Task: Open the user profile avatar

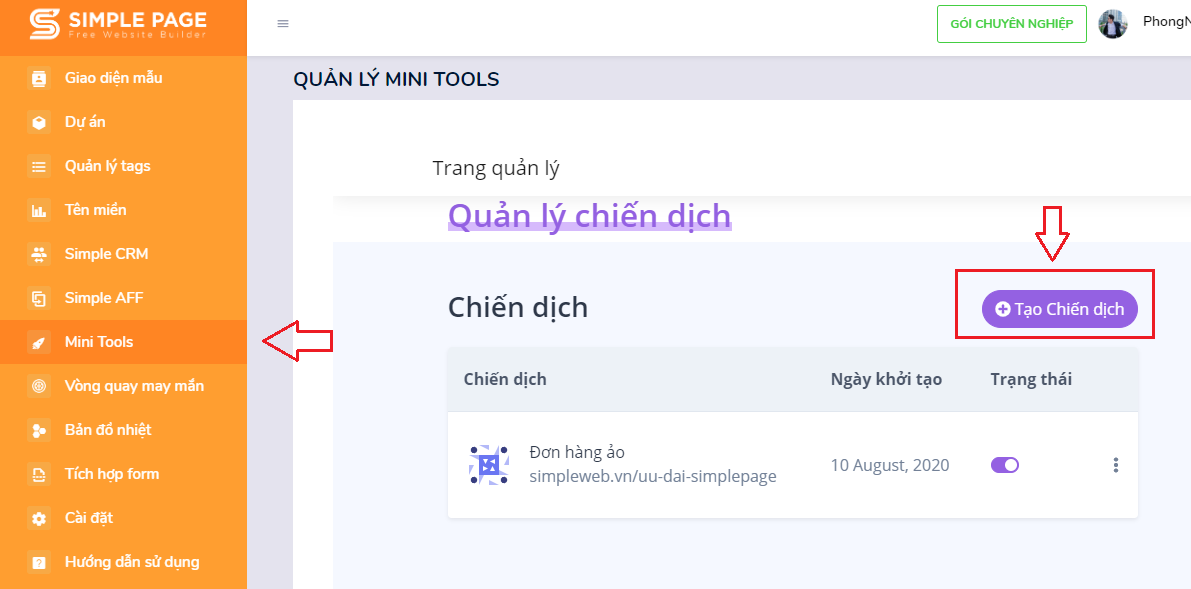Action: 1113,24
